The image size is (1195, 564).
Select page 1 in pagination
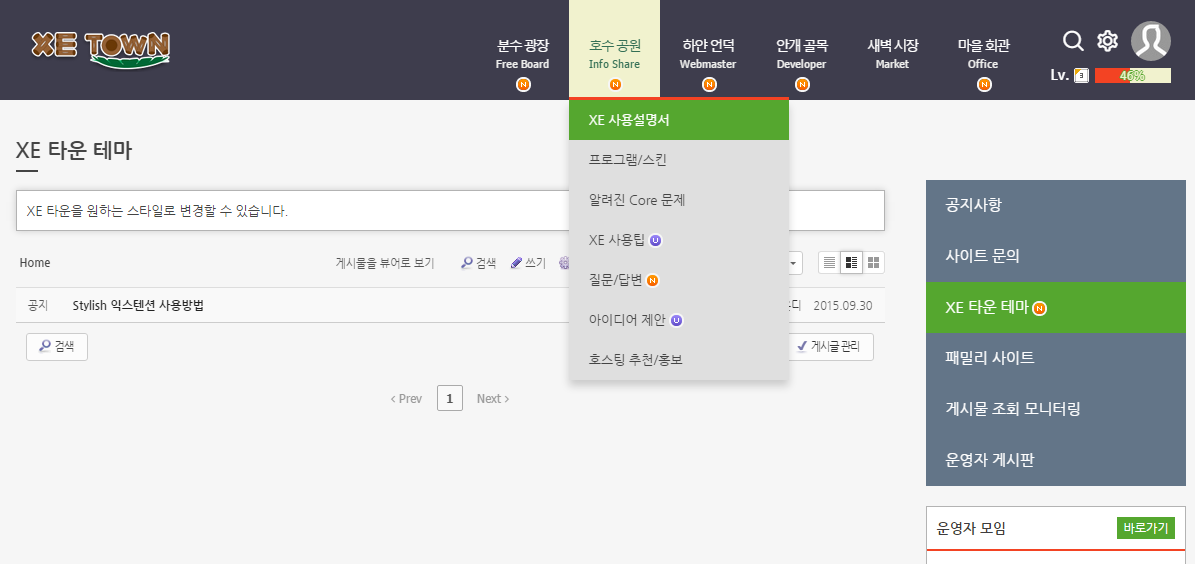tap(450, 398)
